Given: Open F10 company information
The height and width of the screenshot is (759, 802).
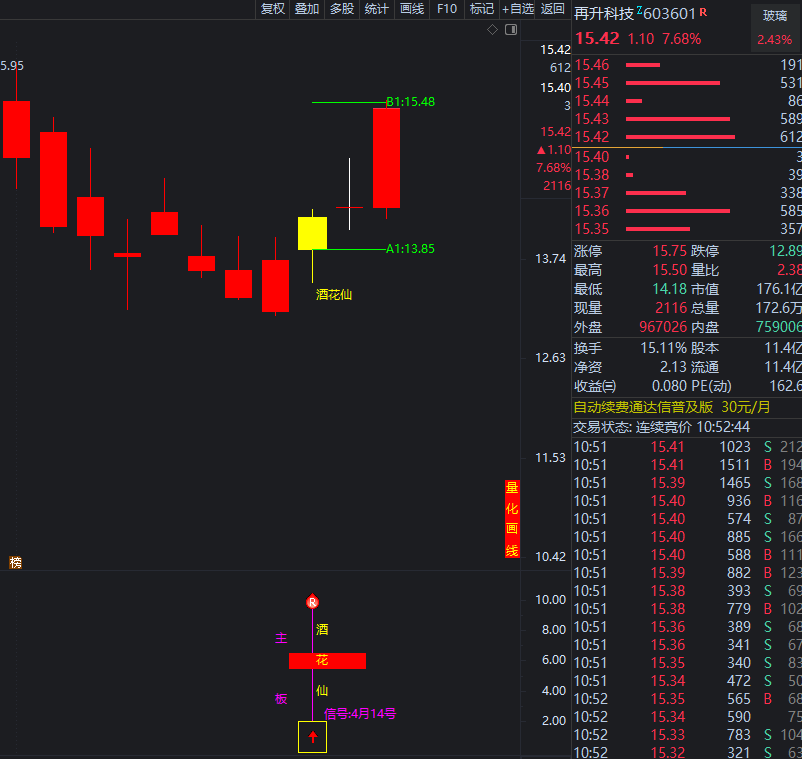Looking at the screenshot, I should pyautogui.click(x=447, y=9).
